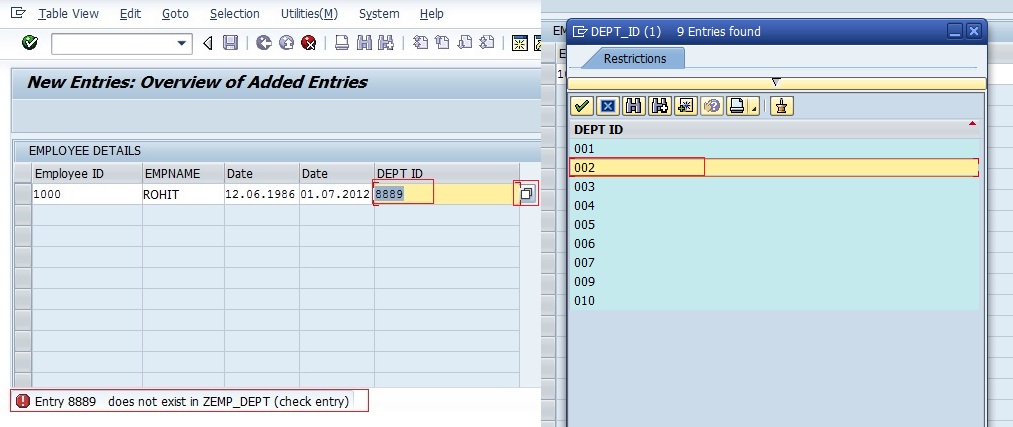The image size is (1013, 427).
Task: Click the Print icon in main toolbar
Action: pos(342,43)
